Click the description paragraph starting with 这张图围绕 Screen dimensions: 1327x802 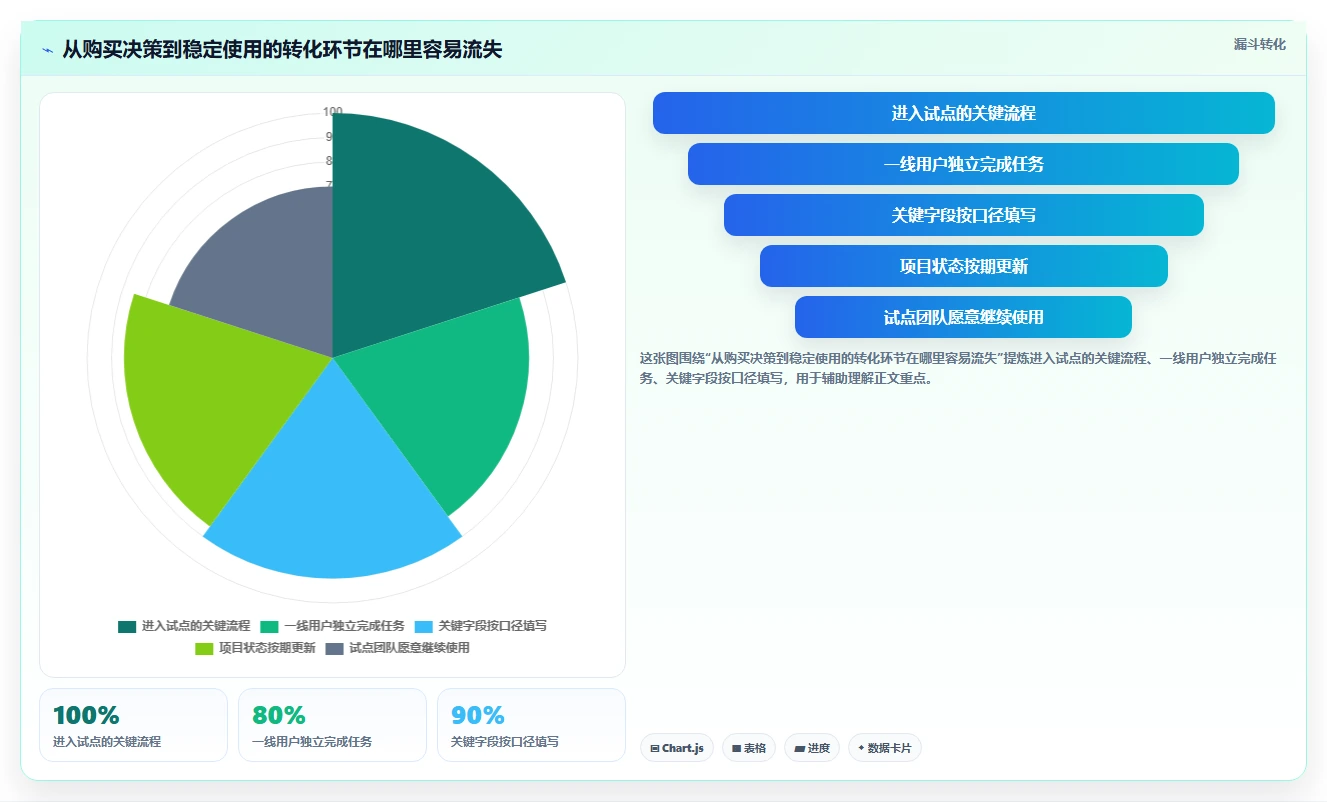point(958,368)
